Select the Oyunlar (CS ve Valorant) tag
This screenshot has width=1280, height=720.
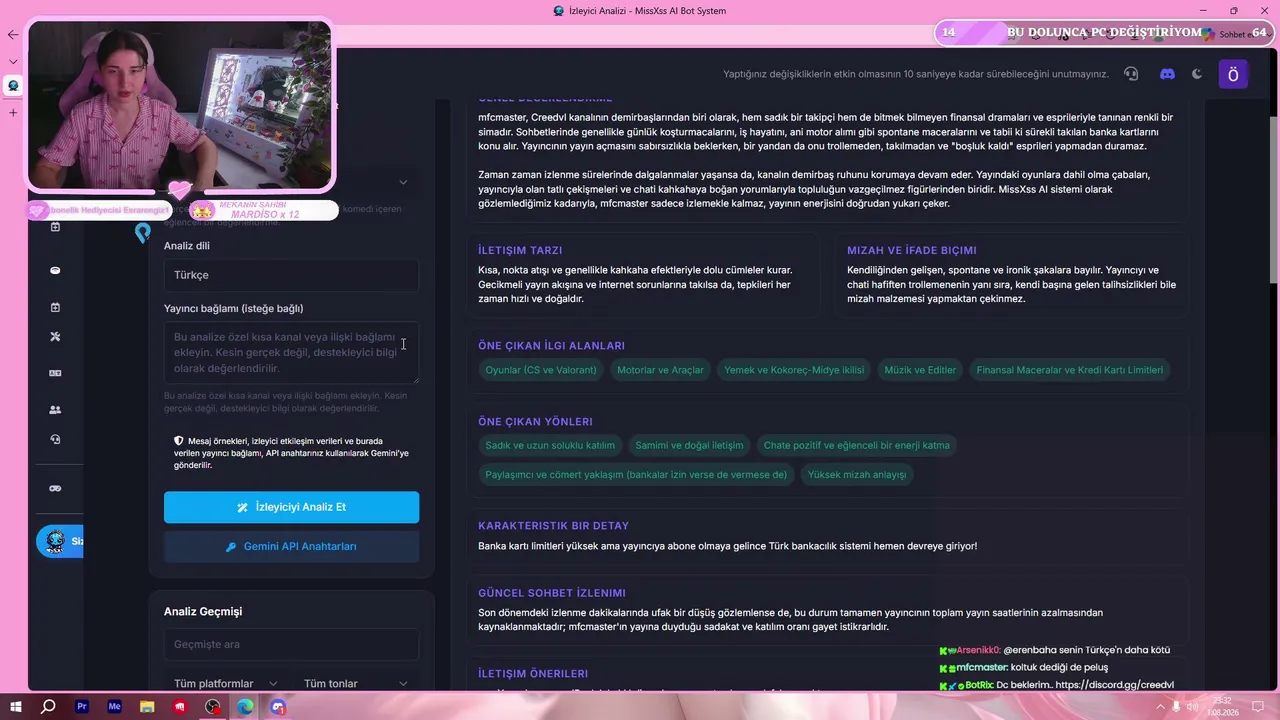click(x=541, y=370)
